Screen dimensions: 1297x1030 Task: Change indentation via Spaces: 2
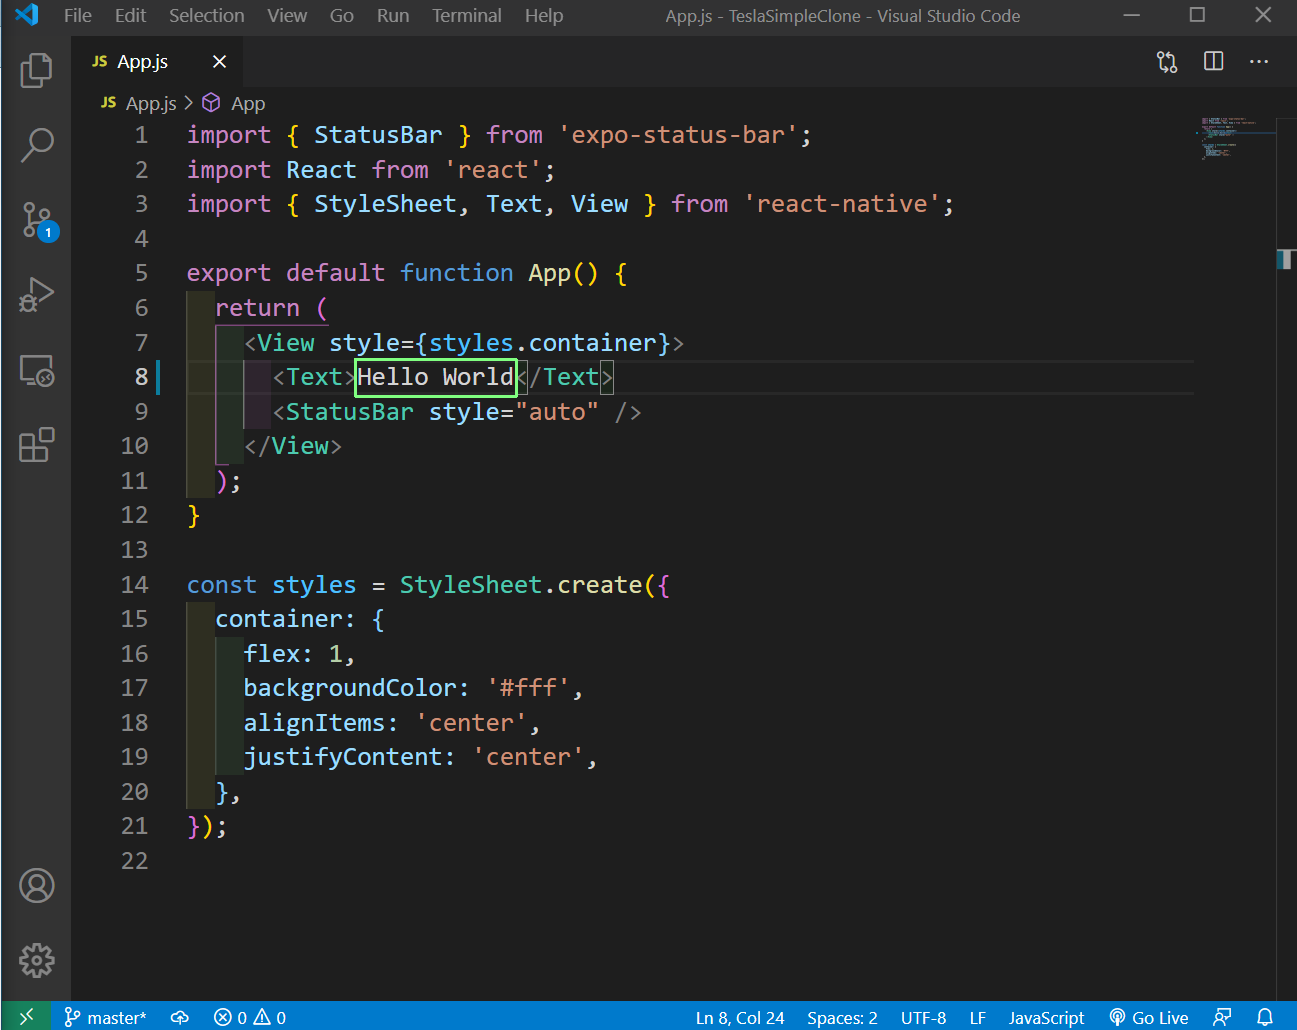click(x=842, y=1017)
